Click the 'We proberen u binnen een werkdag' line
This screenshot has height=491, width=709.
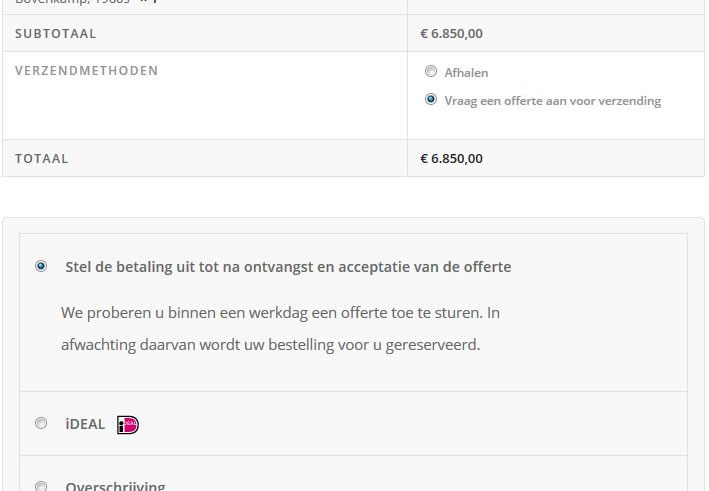pyautogui.click(x=280, y=313)
